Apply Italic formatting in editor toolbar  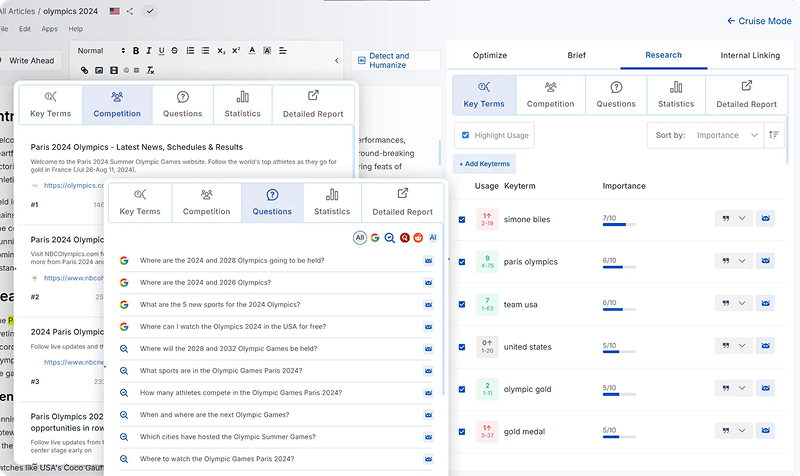coord(148,51)
